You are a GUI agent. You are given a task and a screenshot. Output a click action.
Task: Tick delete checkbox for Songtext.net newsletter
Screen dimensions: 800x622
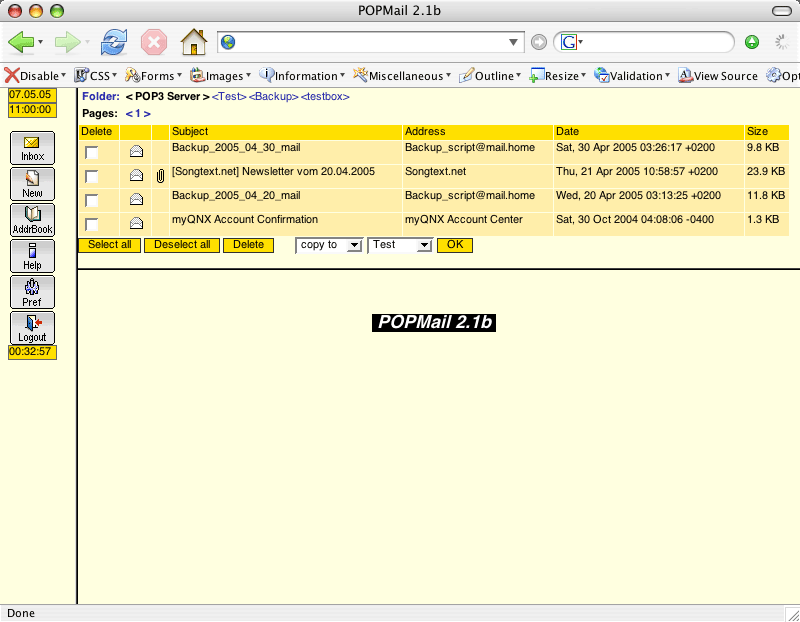[x=92, y=176]
